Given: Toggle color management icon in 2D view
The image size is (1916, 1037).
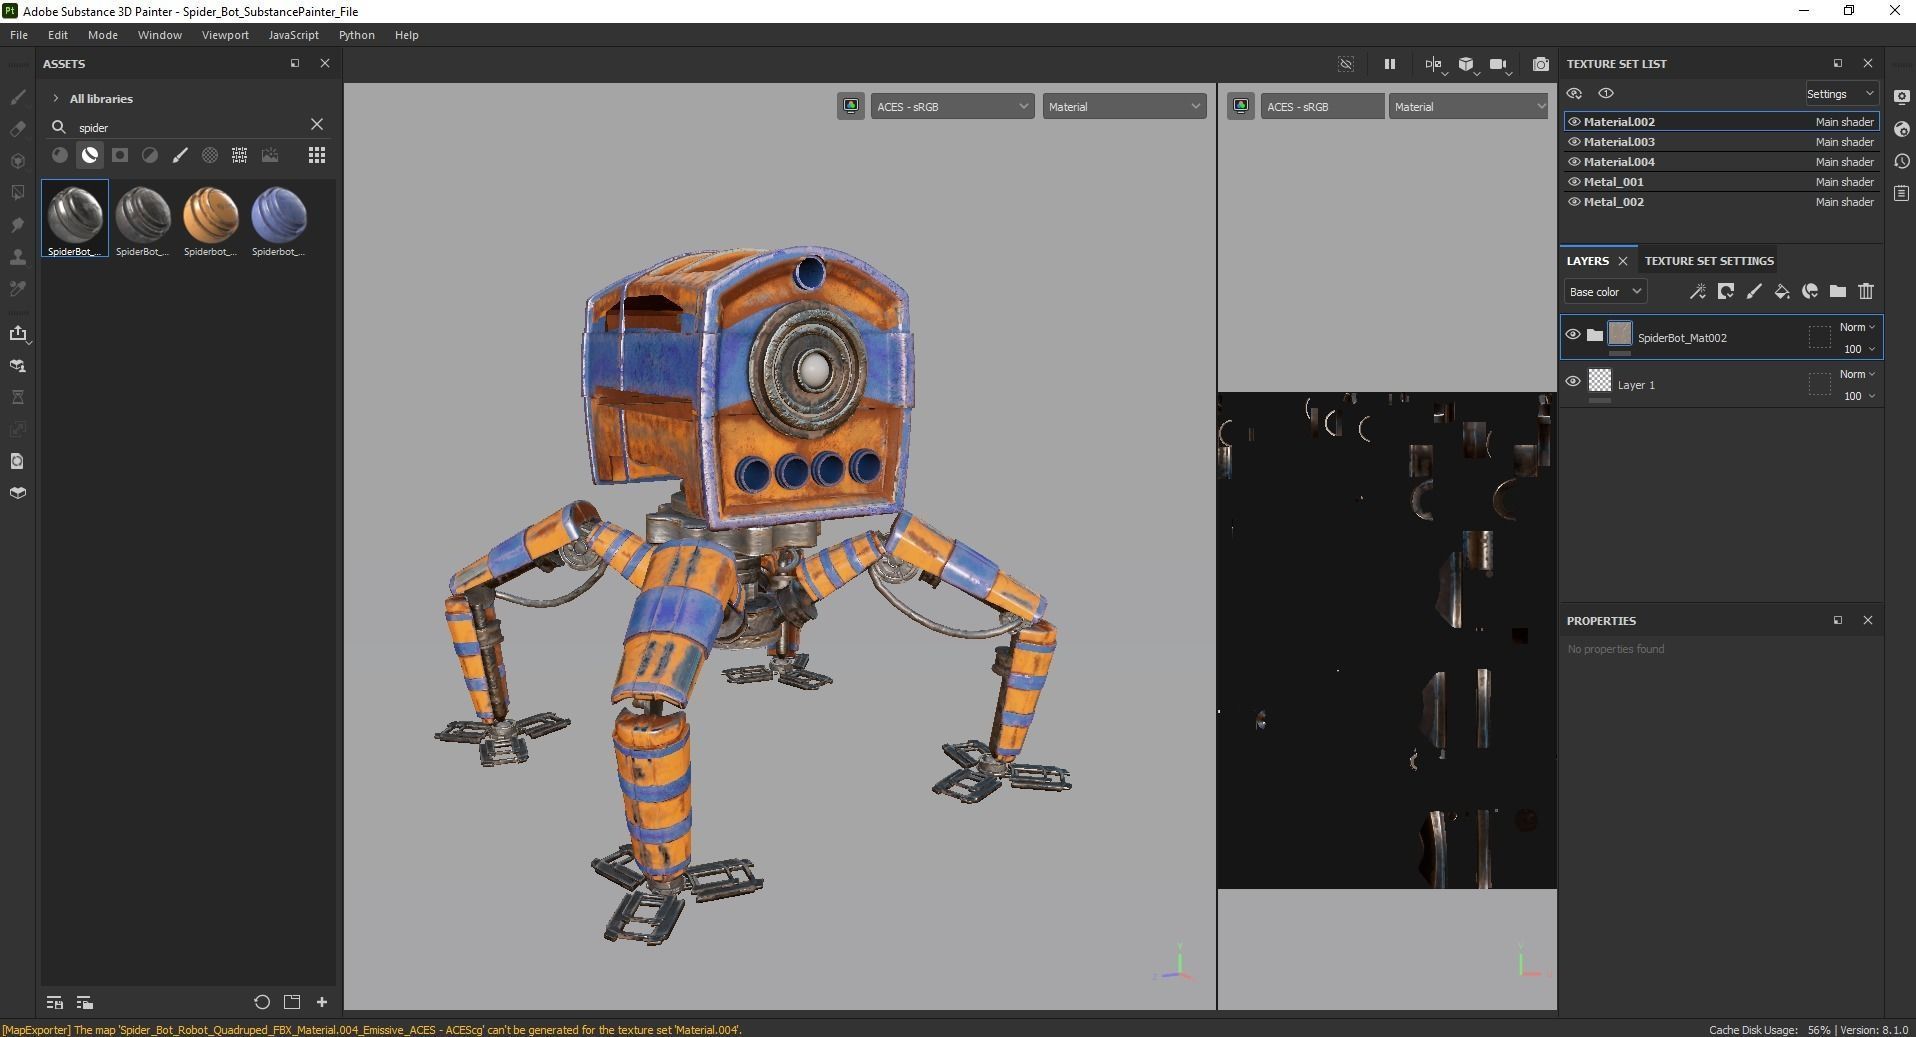Looking at the screenshot, I should [1241, 106].
